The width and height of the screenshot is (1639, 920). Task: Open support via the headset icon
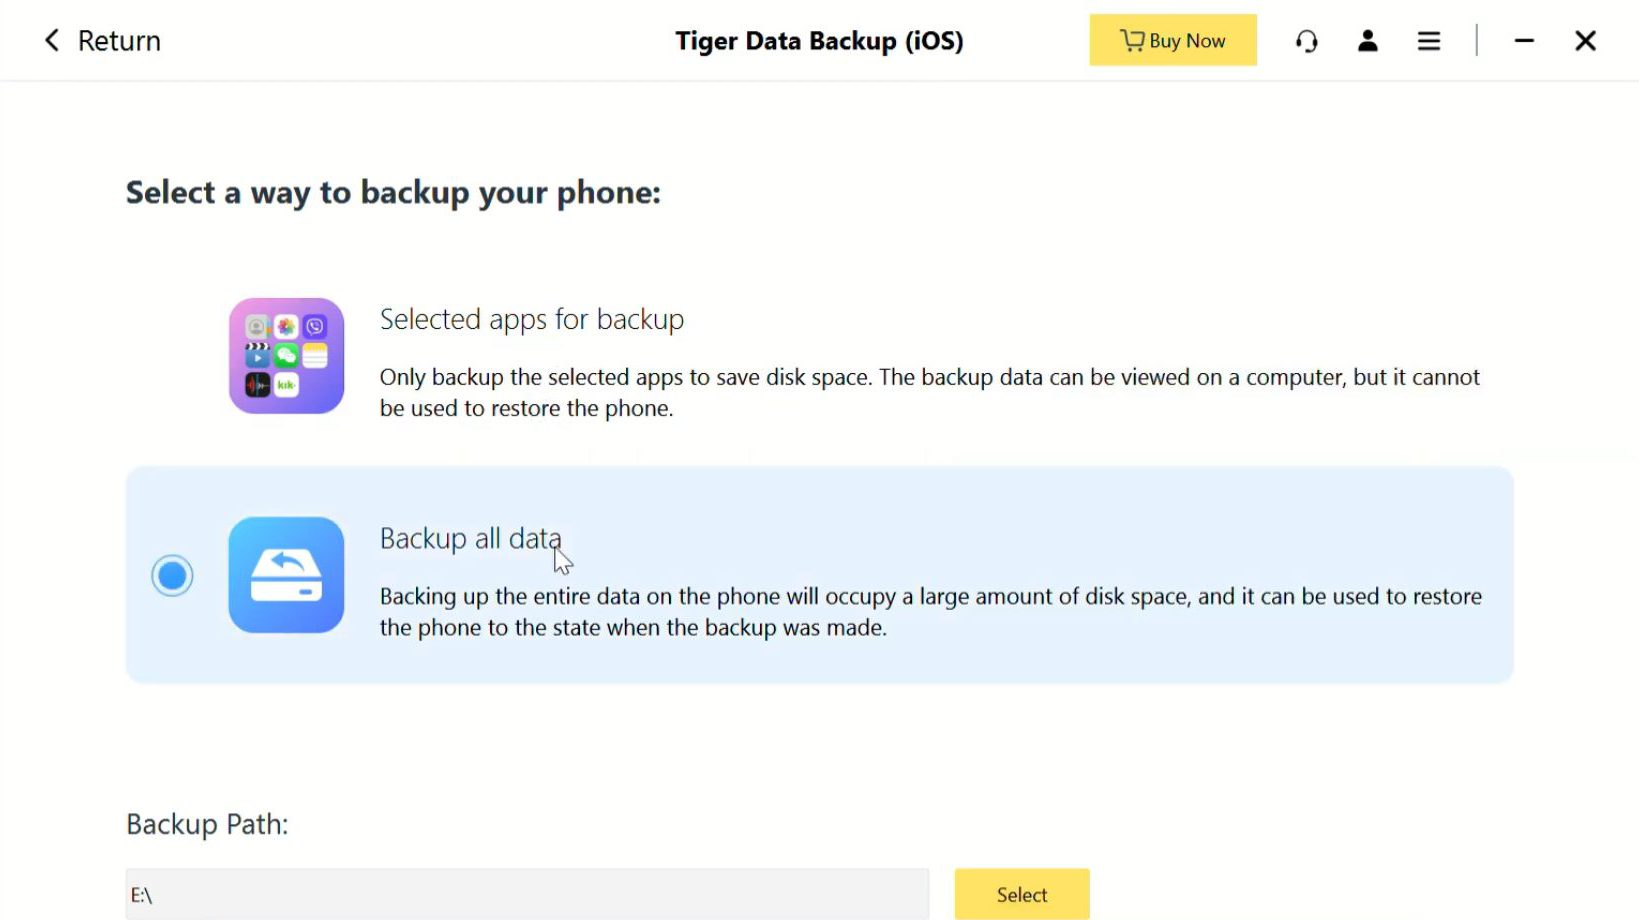coord(1306,41)
